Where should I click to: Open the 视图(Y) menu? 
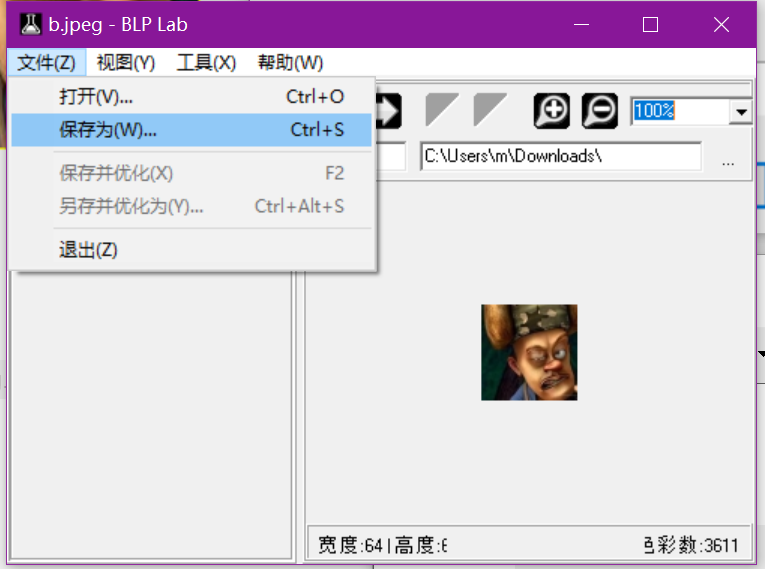click(126, 63)
